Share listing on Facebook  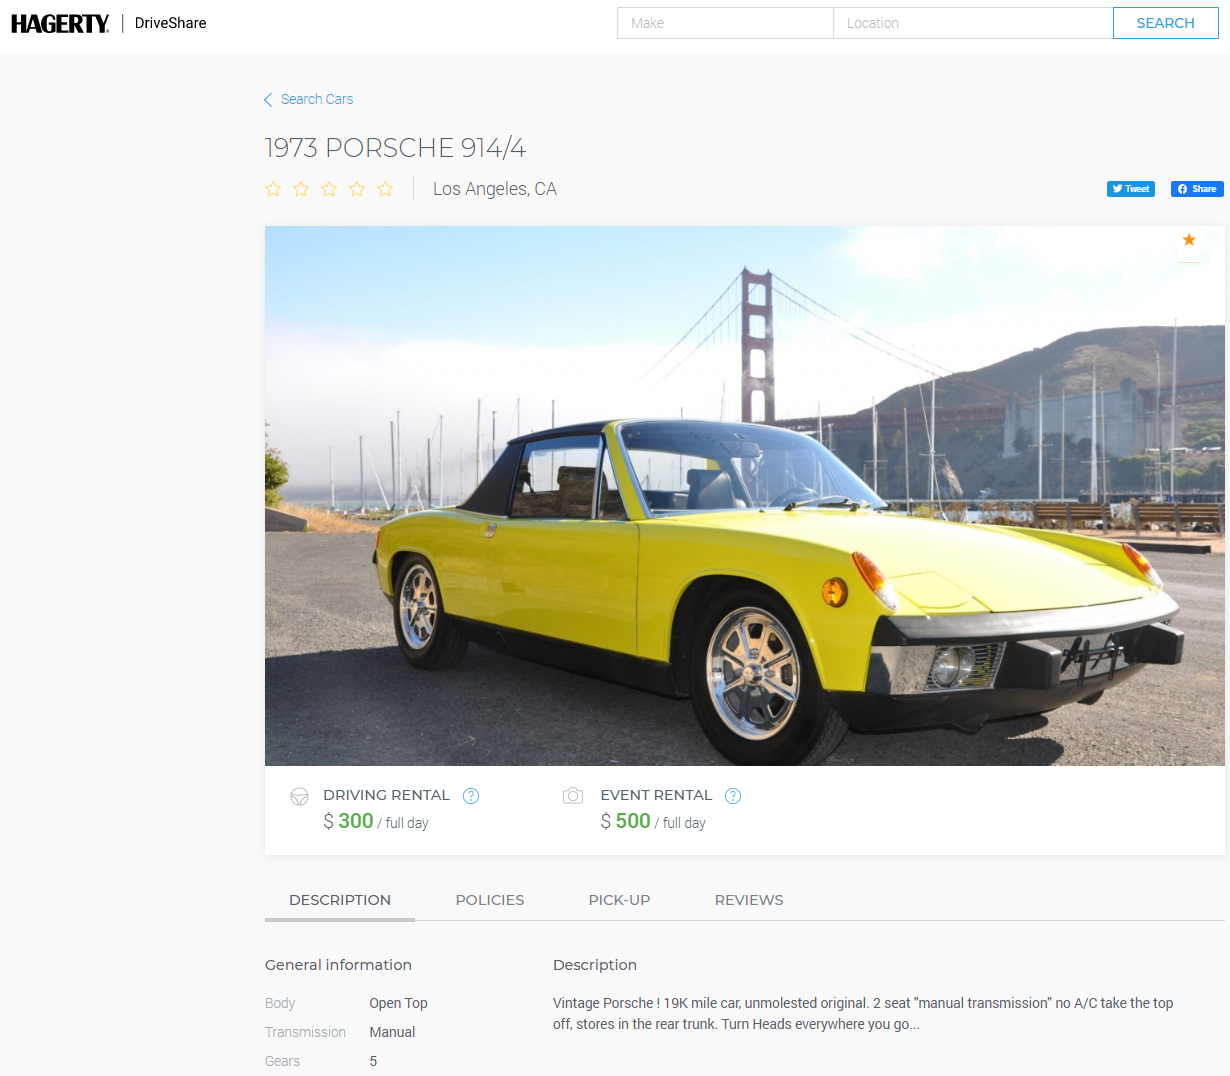[1197, 189]
